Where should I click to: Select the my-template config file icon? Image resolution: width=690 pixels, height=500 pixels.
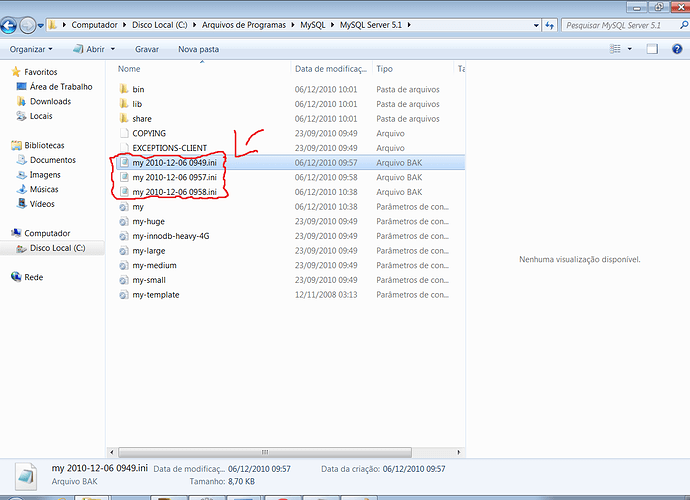pos(124,294)
